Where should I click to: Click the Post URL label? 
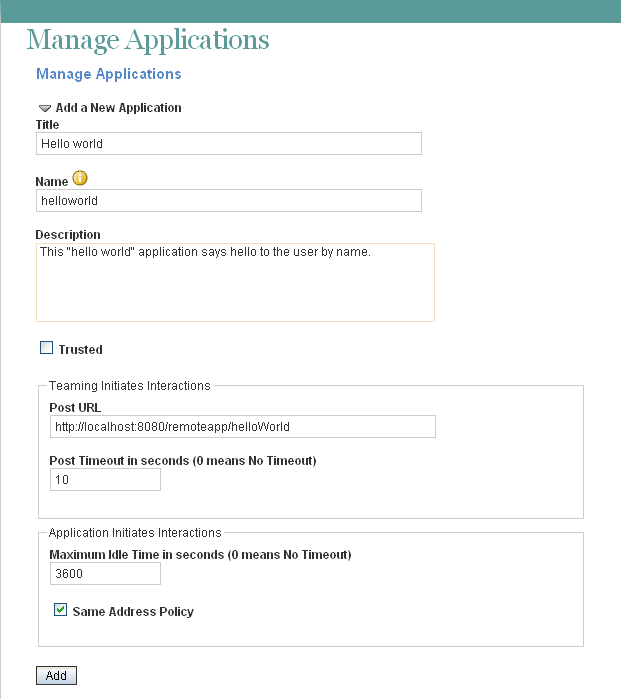pyautogui.click(x=75, y=408)
